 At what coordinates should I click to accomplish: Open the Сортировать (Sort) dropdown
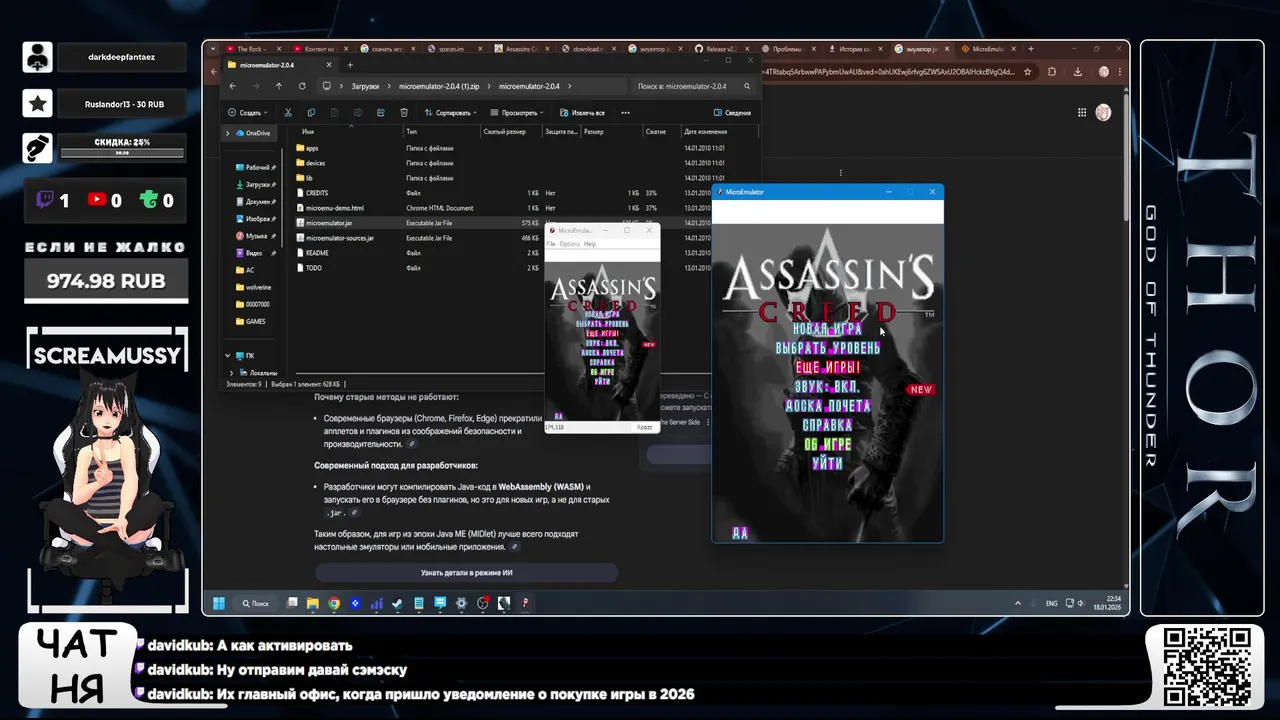[x=450, y=113]
